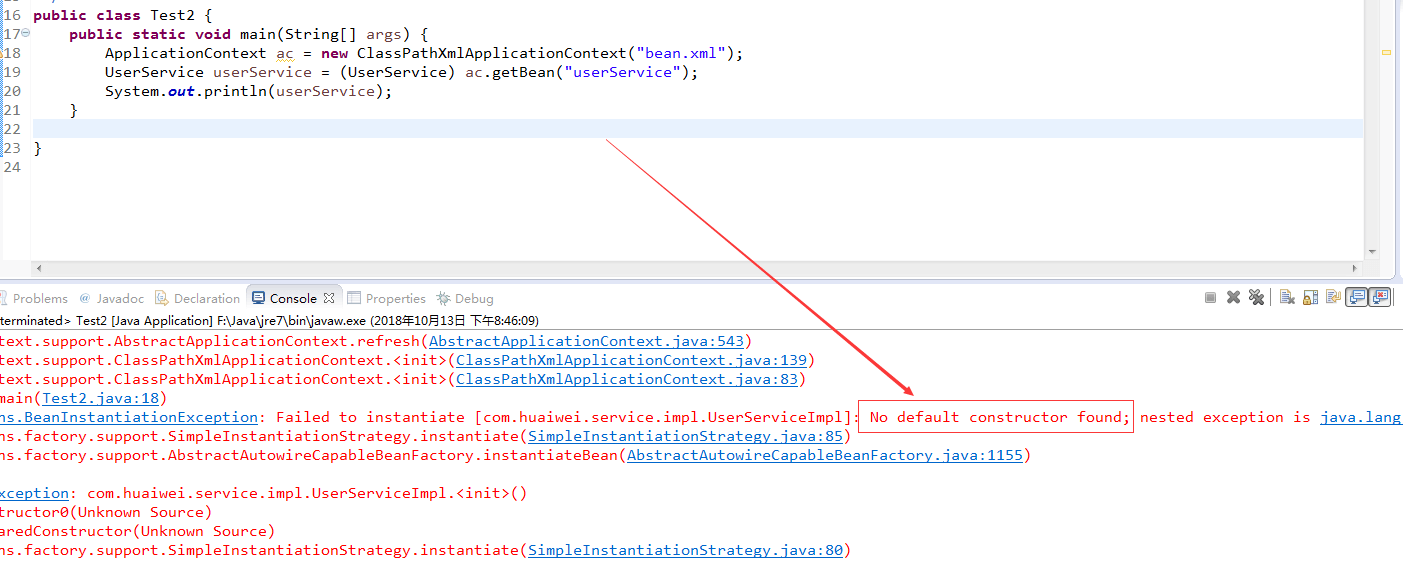Click the Terminate button in Console toolbar
The width and height of the screenshot is (1403, 588).
(x=1210, y=297)
